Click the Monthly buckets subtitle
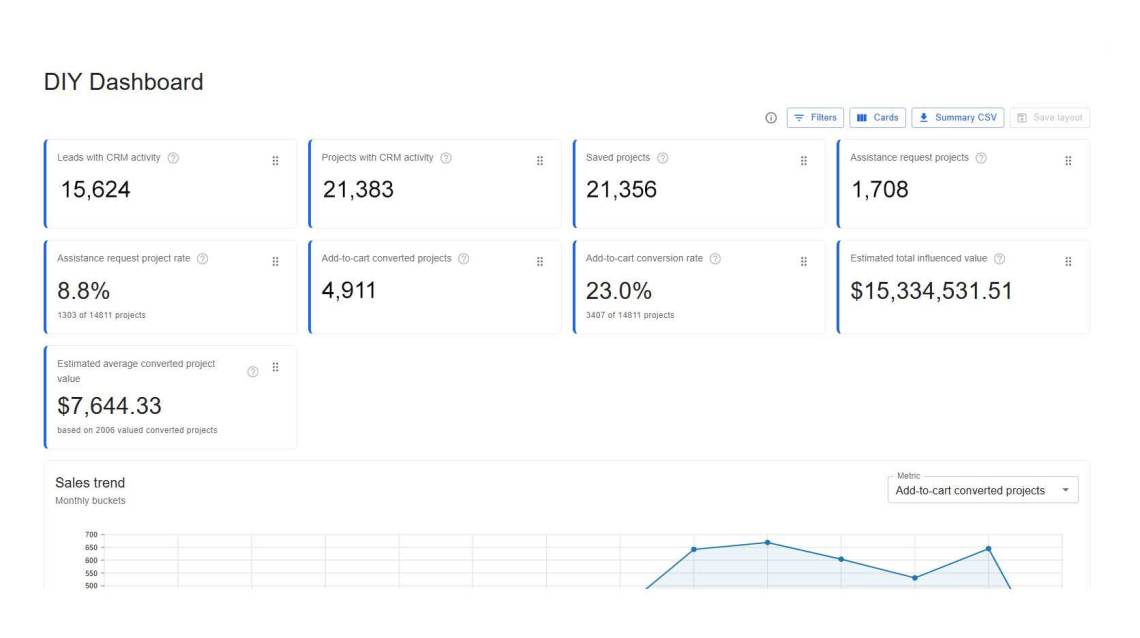Viewport: 1140px width, 638px height. pyautogui.click(x=90, y=501)
